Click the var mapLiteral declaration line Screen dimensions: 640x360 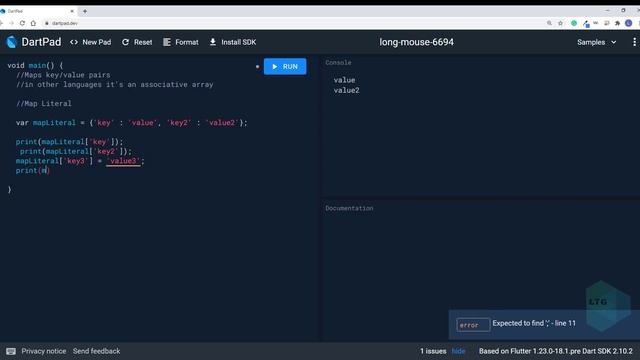pos(131,123)
